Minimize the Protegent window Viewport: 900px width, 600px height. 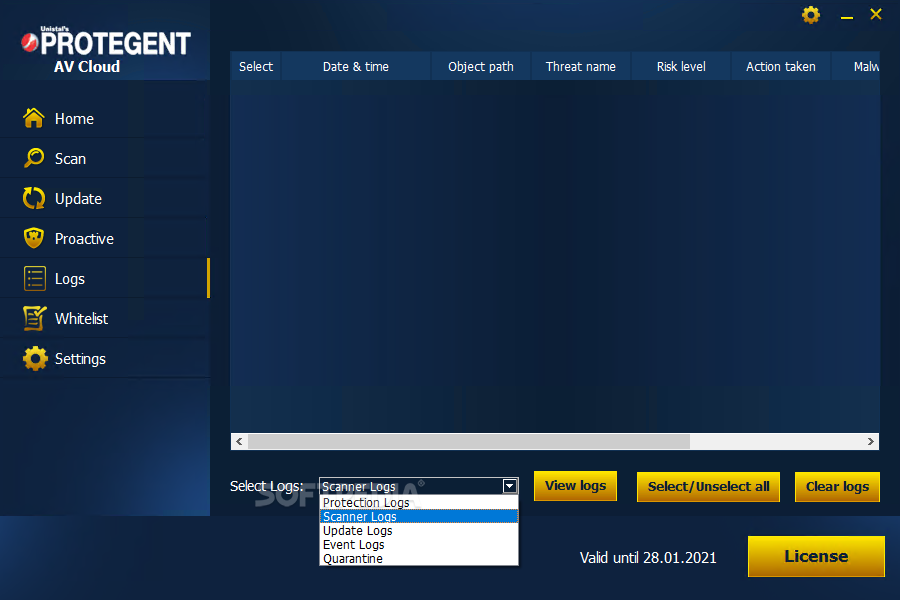(x=847, y=17)
